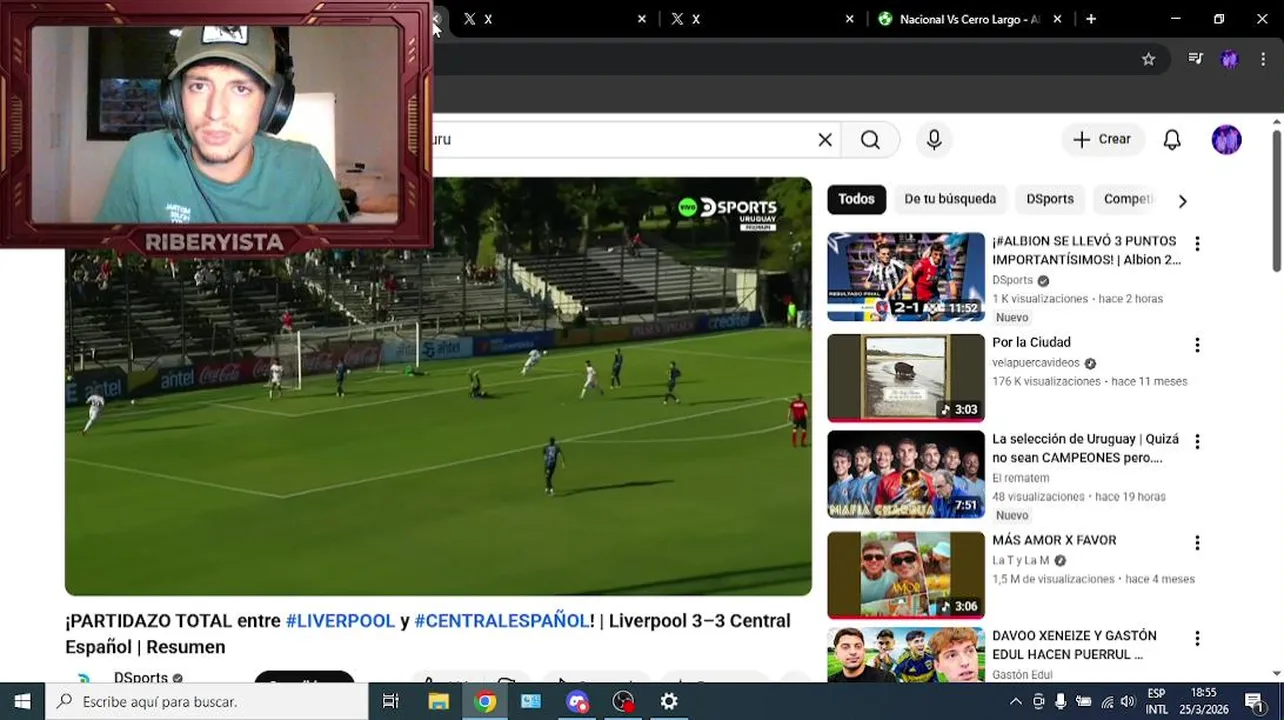Open options for MÁS AMOR X FAVOR video

(1197, 543)
